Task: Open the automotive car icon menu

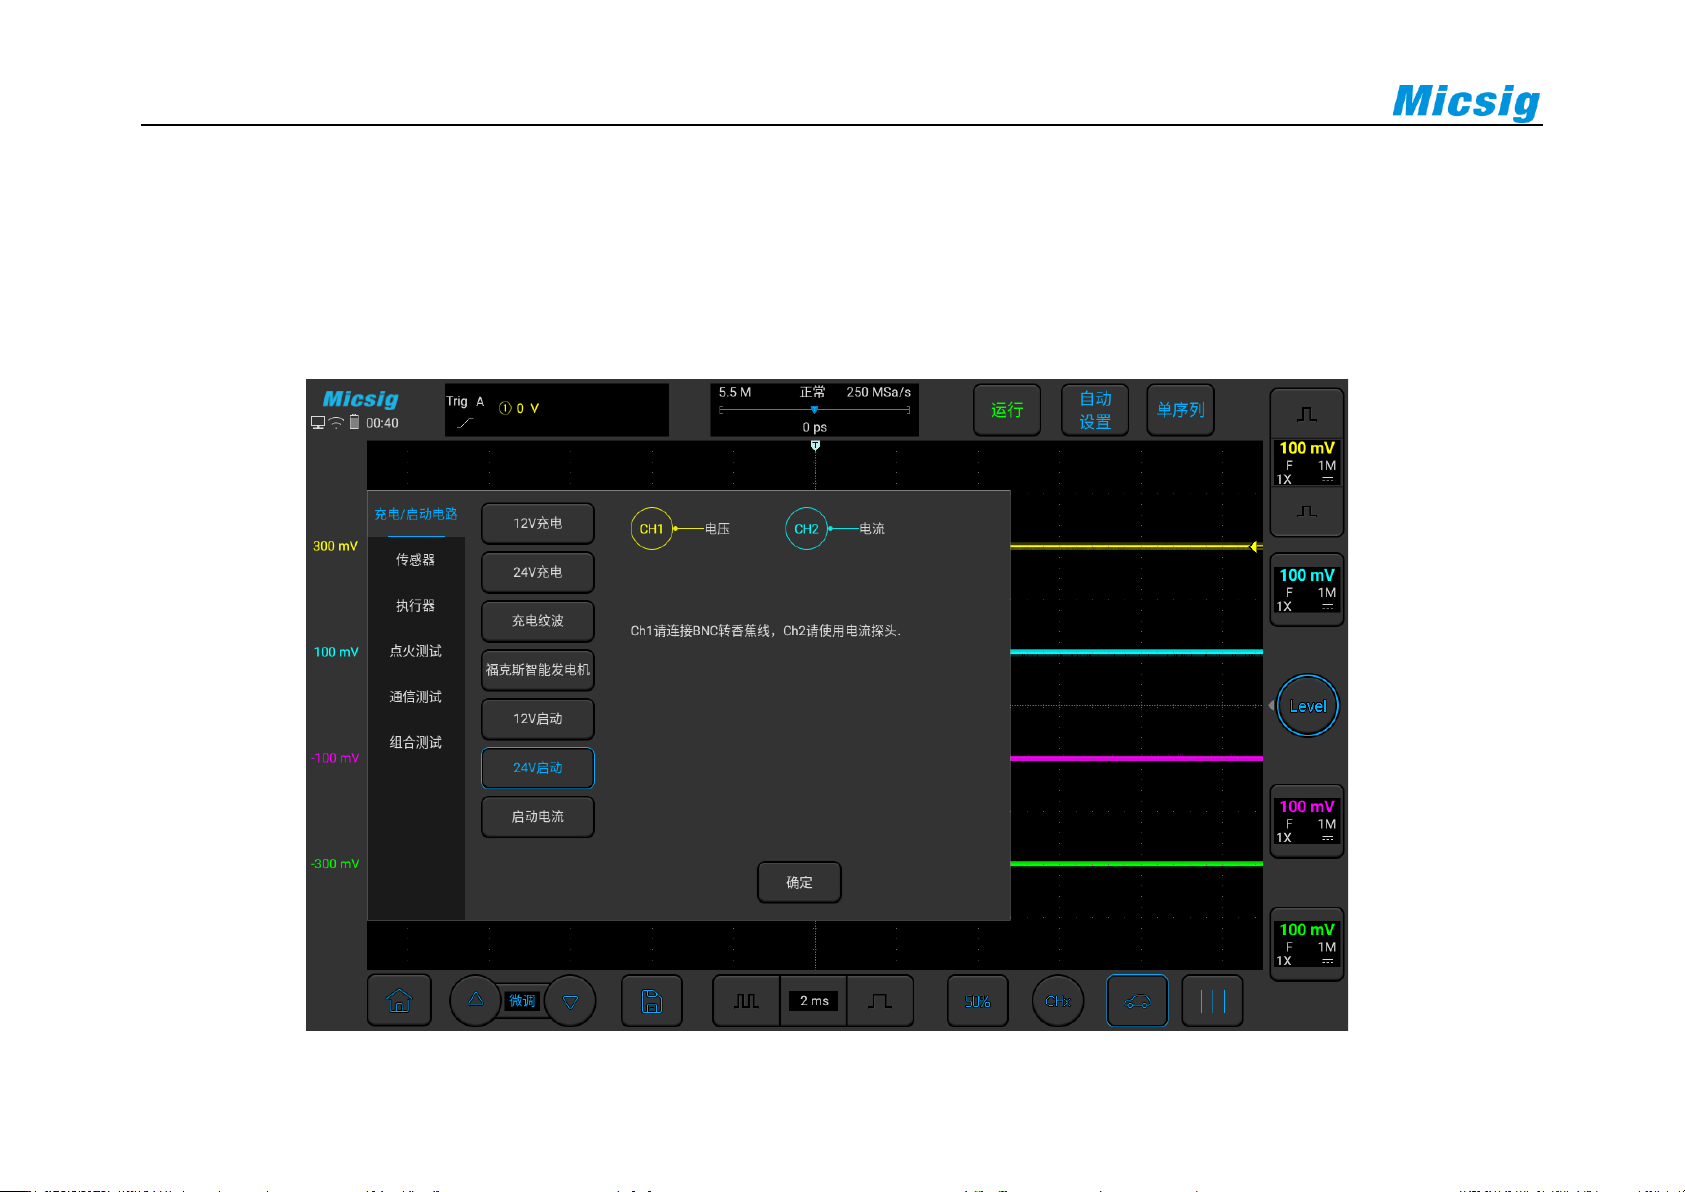Action: point(1137,1001)
